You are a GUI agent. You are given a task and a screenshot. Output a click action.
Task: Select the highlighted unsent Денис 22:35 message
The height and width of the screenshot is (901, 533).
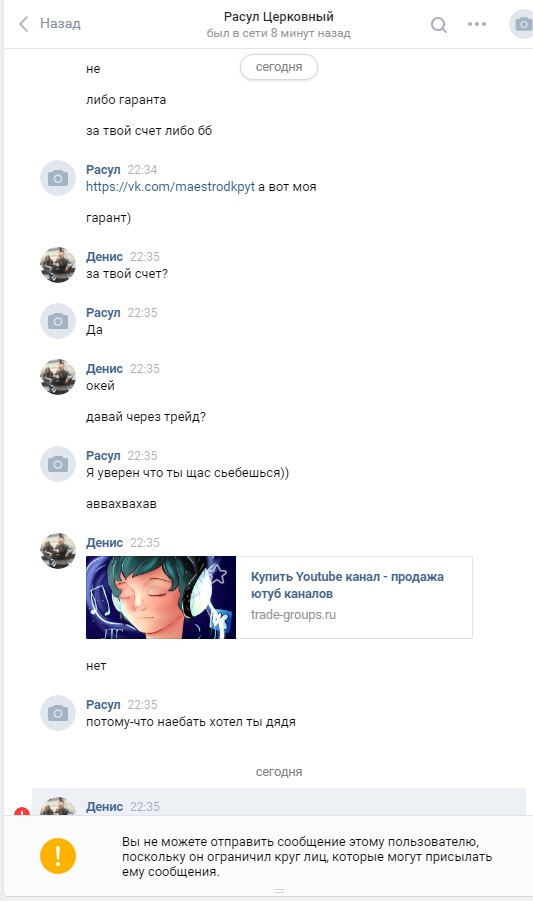point(279,802)
